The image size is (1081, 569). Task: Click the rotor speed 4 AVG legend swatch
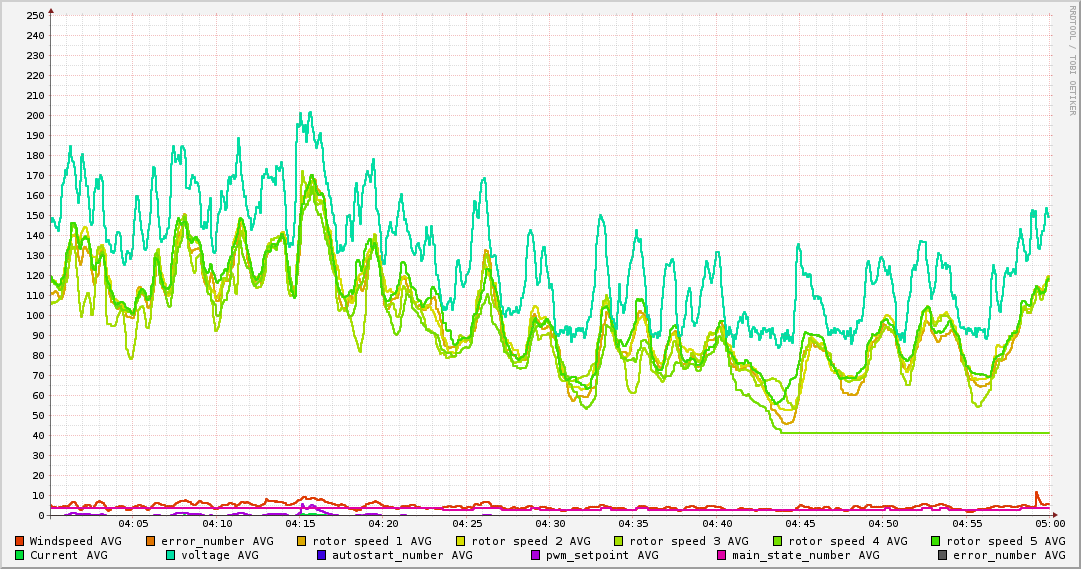pos(777,541)
